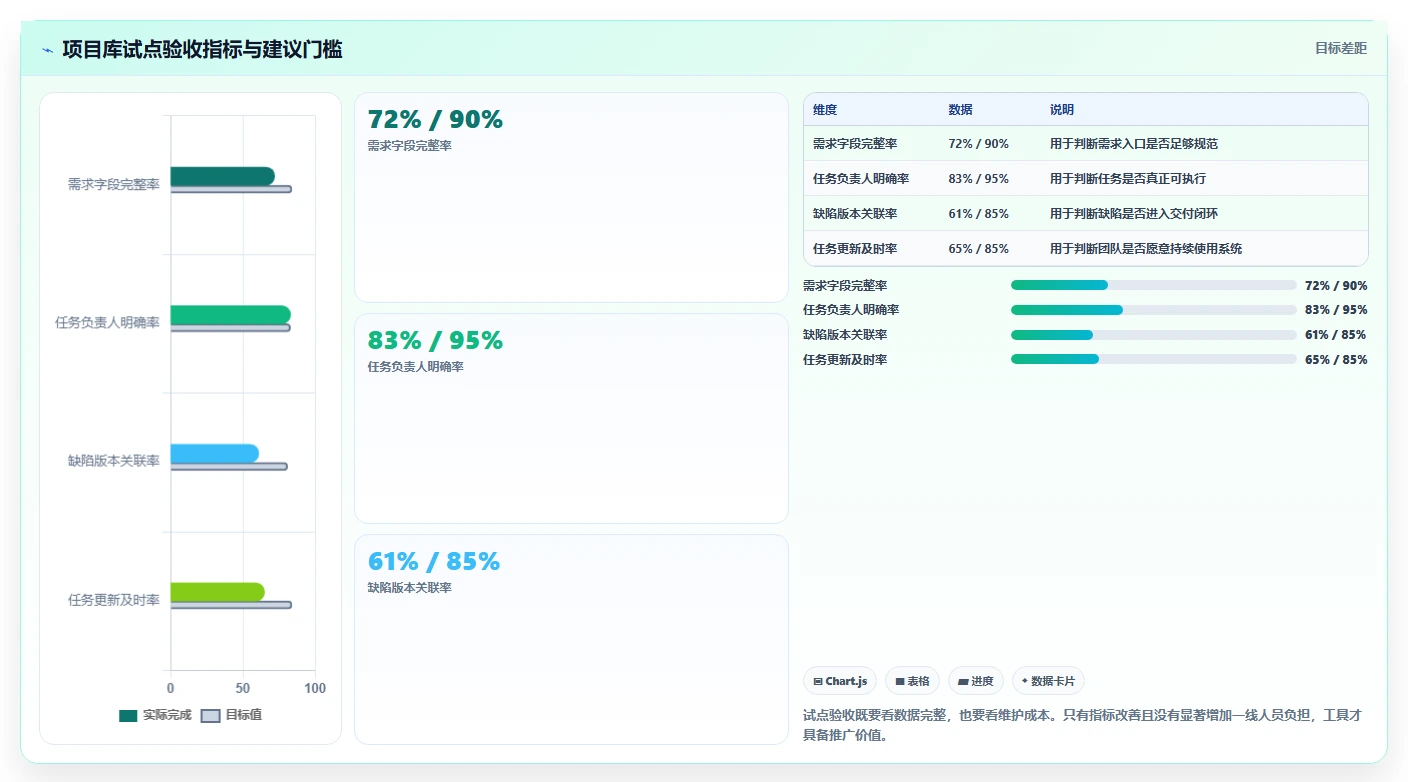Click the dashboard title 项目库试点验收指标与建议门槛
This screenshot has height=782, width=1408.
pos(202,50)
